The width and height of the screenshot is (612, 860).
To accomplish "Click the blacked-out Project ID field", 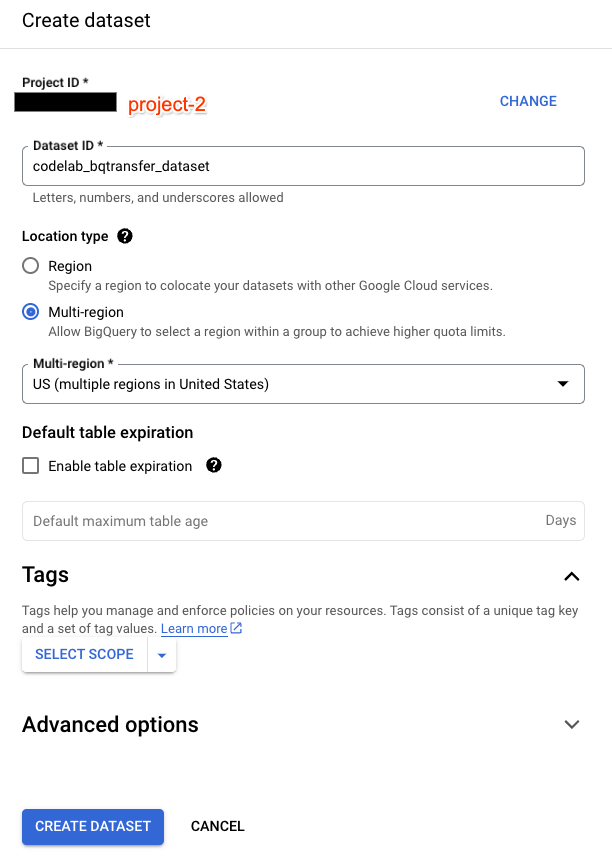I will 65,101.
